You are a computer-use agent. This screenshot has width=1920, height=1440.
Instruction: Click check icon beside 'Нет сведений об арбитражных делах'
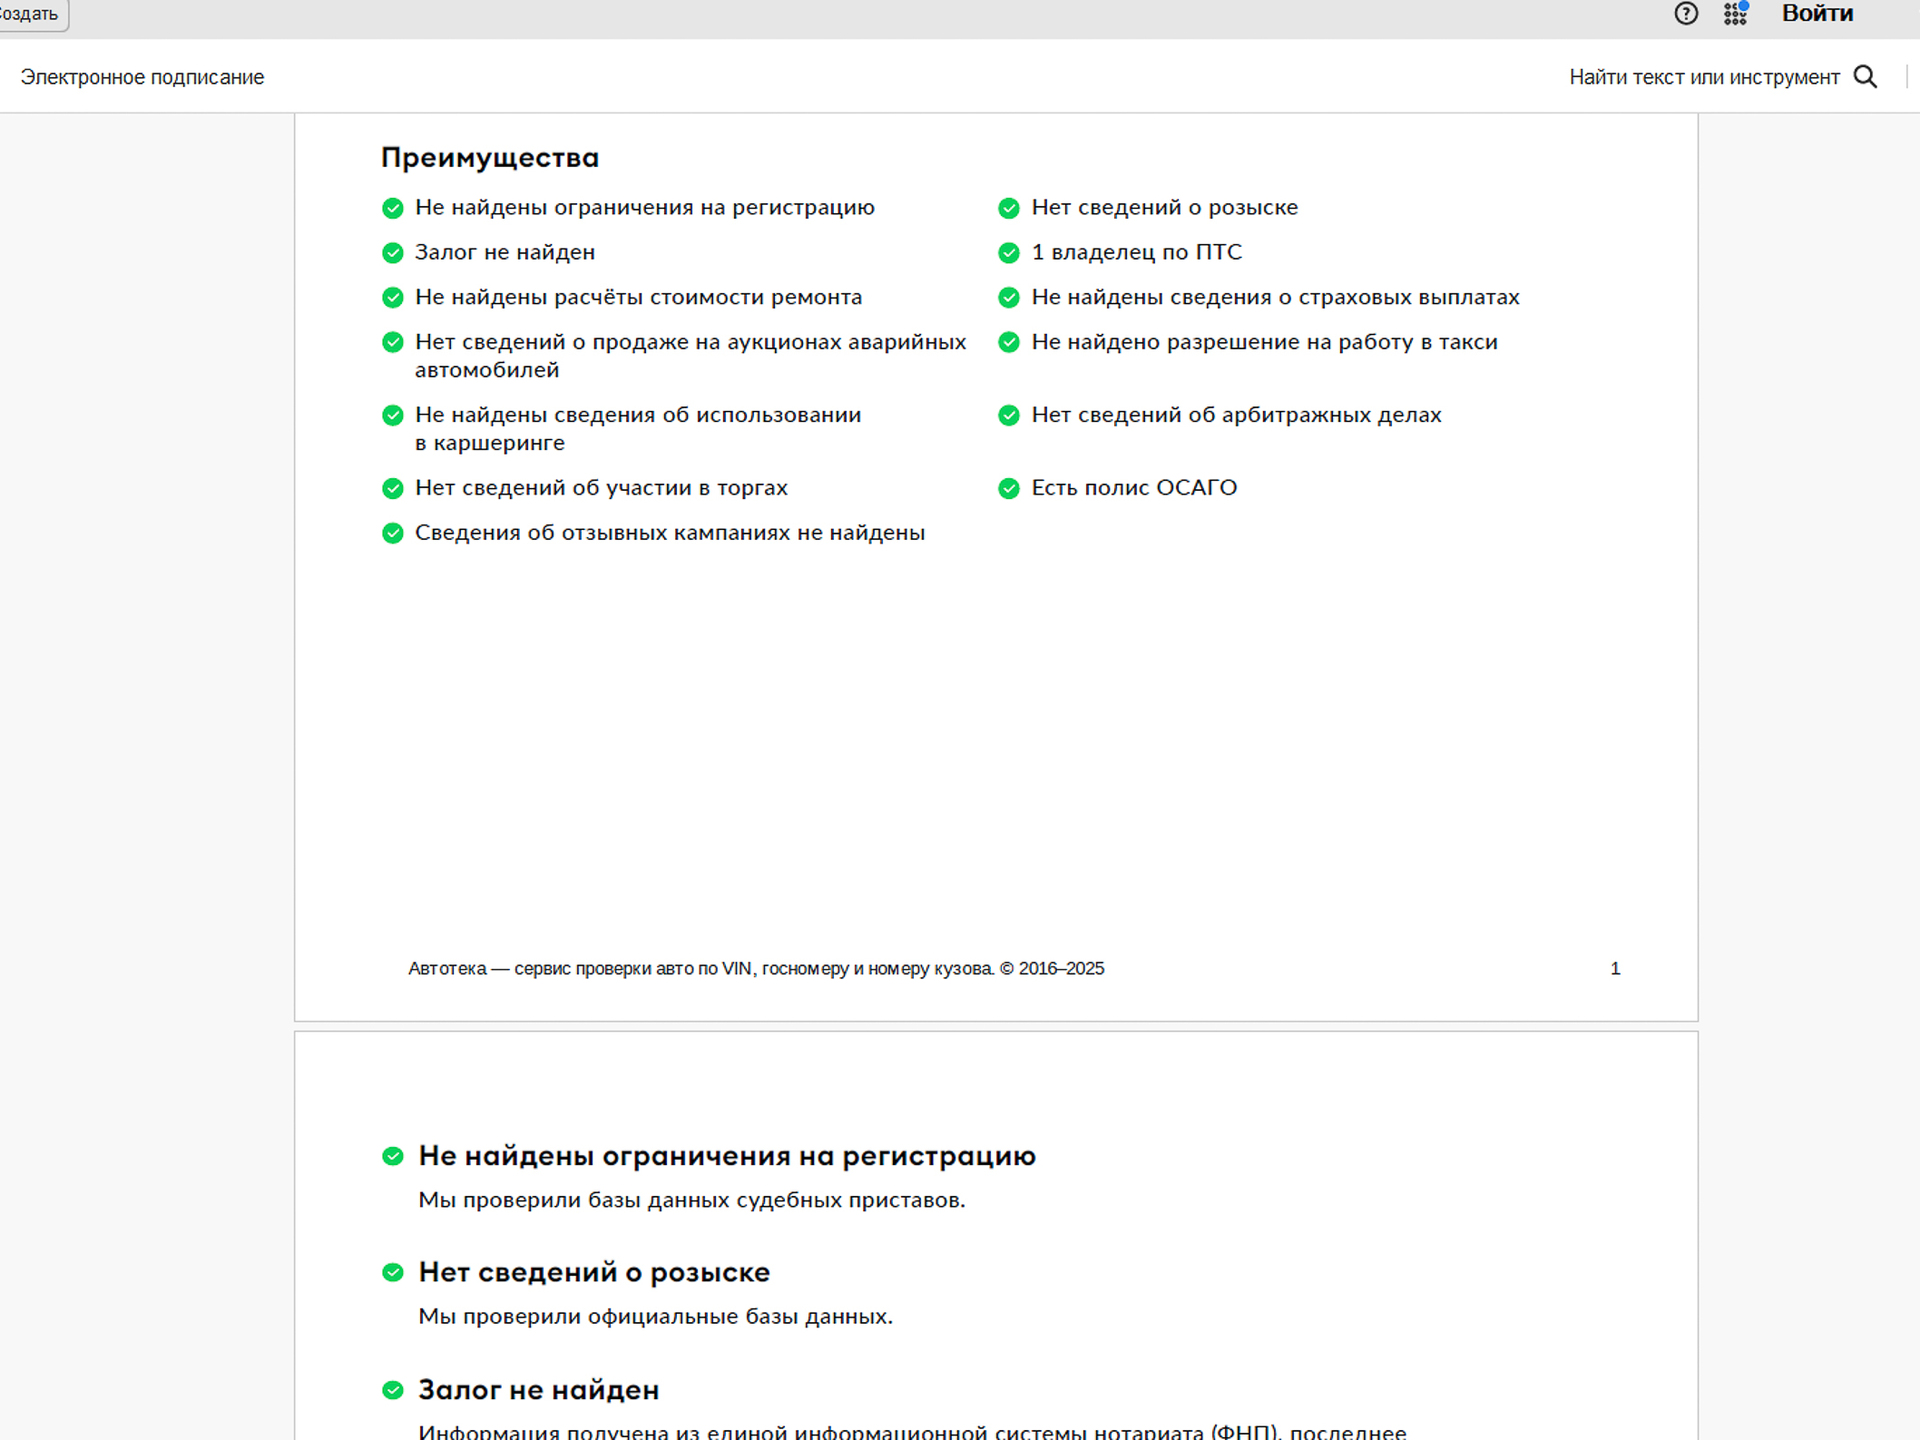(1009, 415)
